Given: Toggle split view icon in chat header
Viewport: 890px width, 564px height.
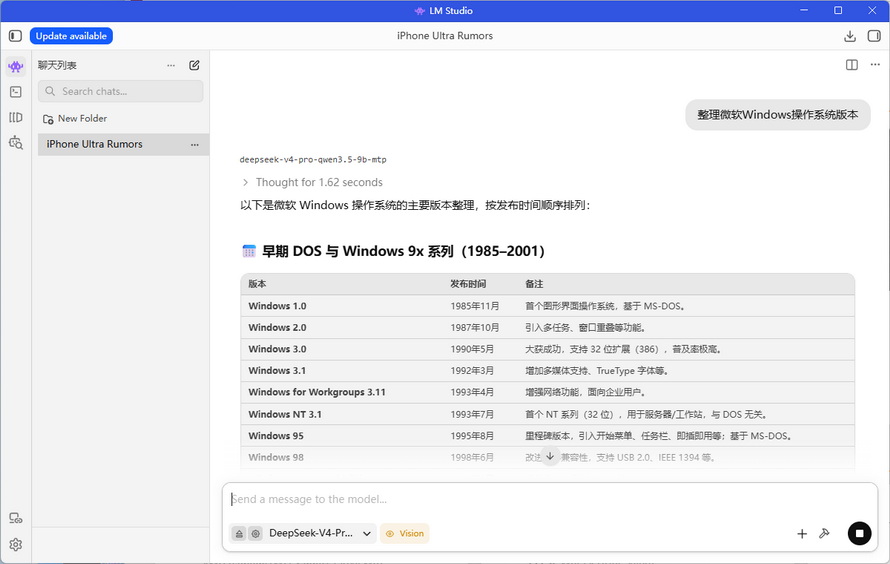Looking at the screenshot, I should click(x=851, y=65).
